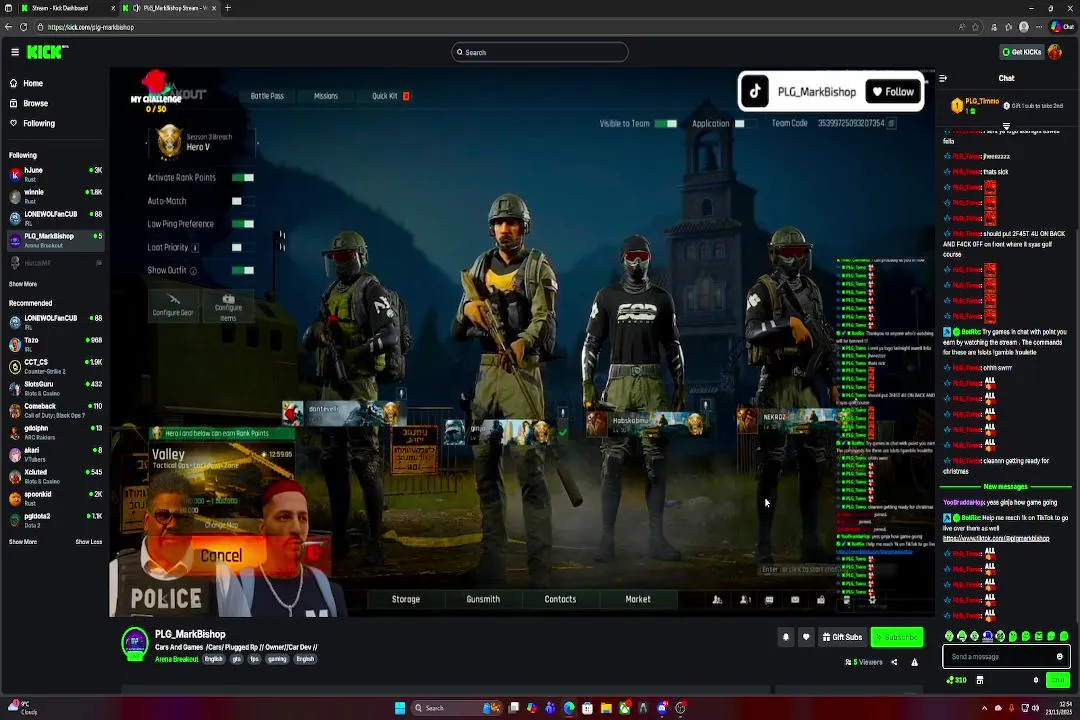1080x720 pixels.
Task: Click the TikTok logo in overlay
Action: [x=755, y=92]
